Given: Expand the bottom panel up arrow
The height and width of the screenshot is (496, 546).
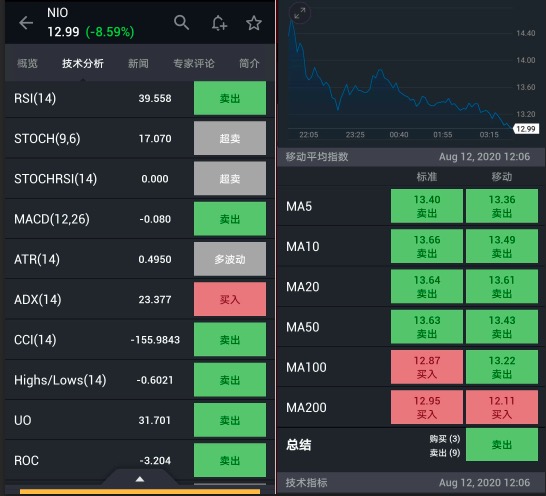Looking at the screenshot, I should pyautogui.click(x=140, y=479).
